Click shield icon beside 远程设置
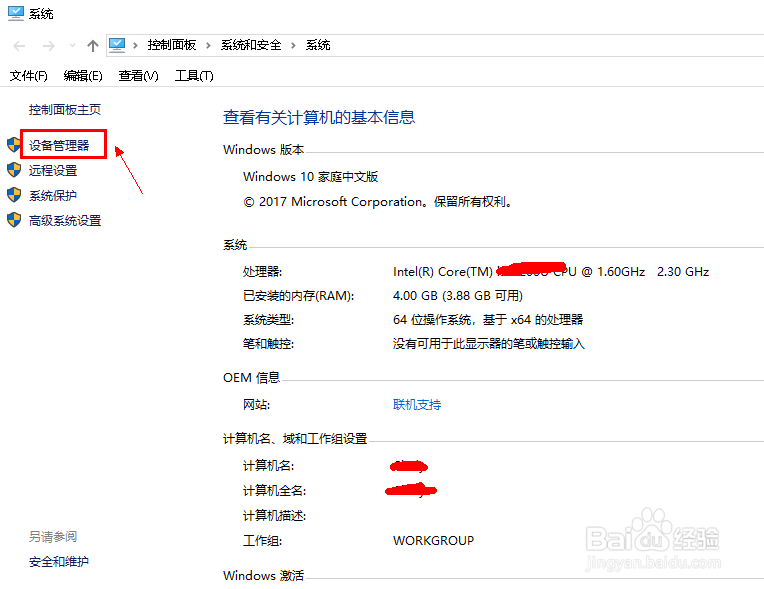Screen dimensions: 764x589 tap(14, 170)
